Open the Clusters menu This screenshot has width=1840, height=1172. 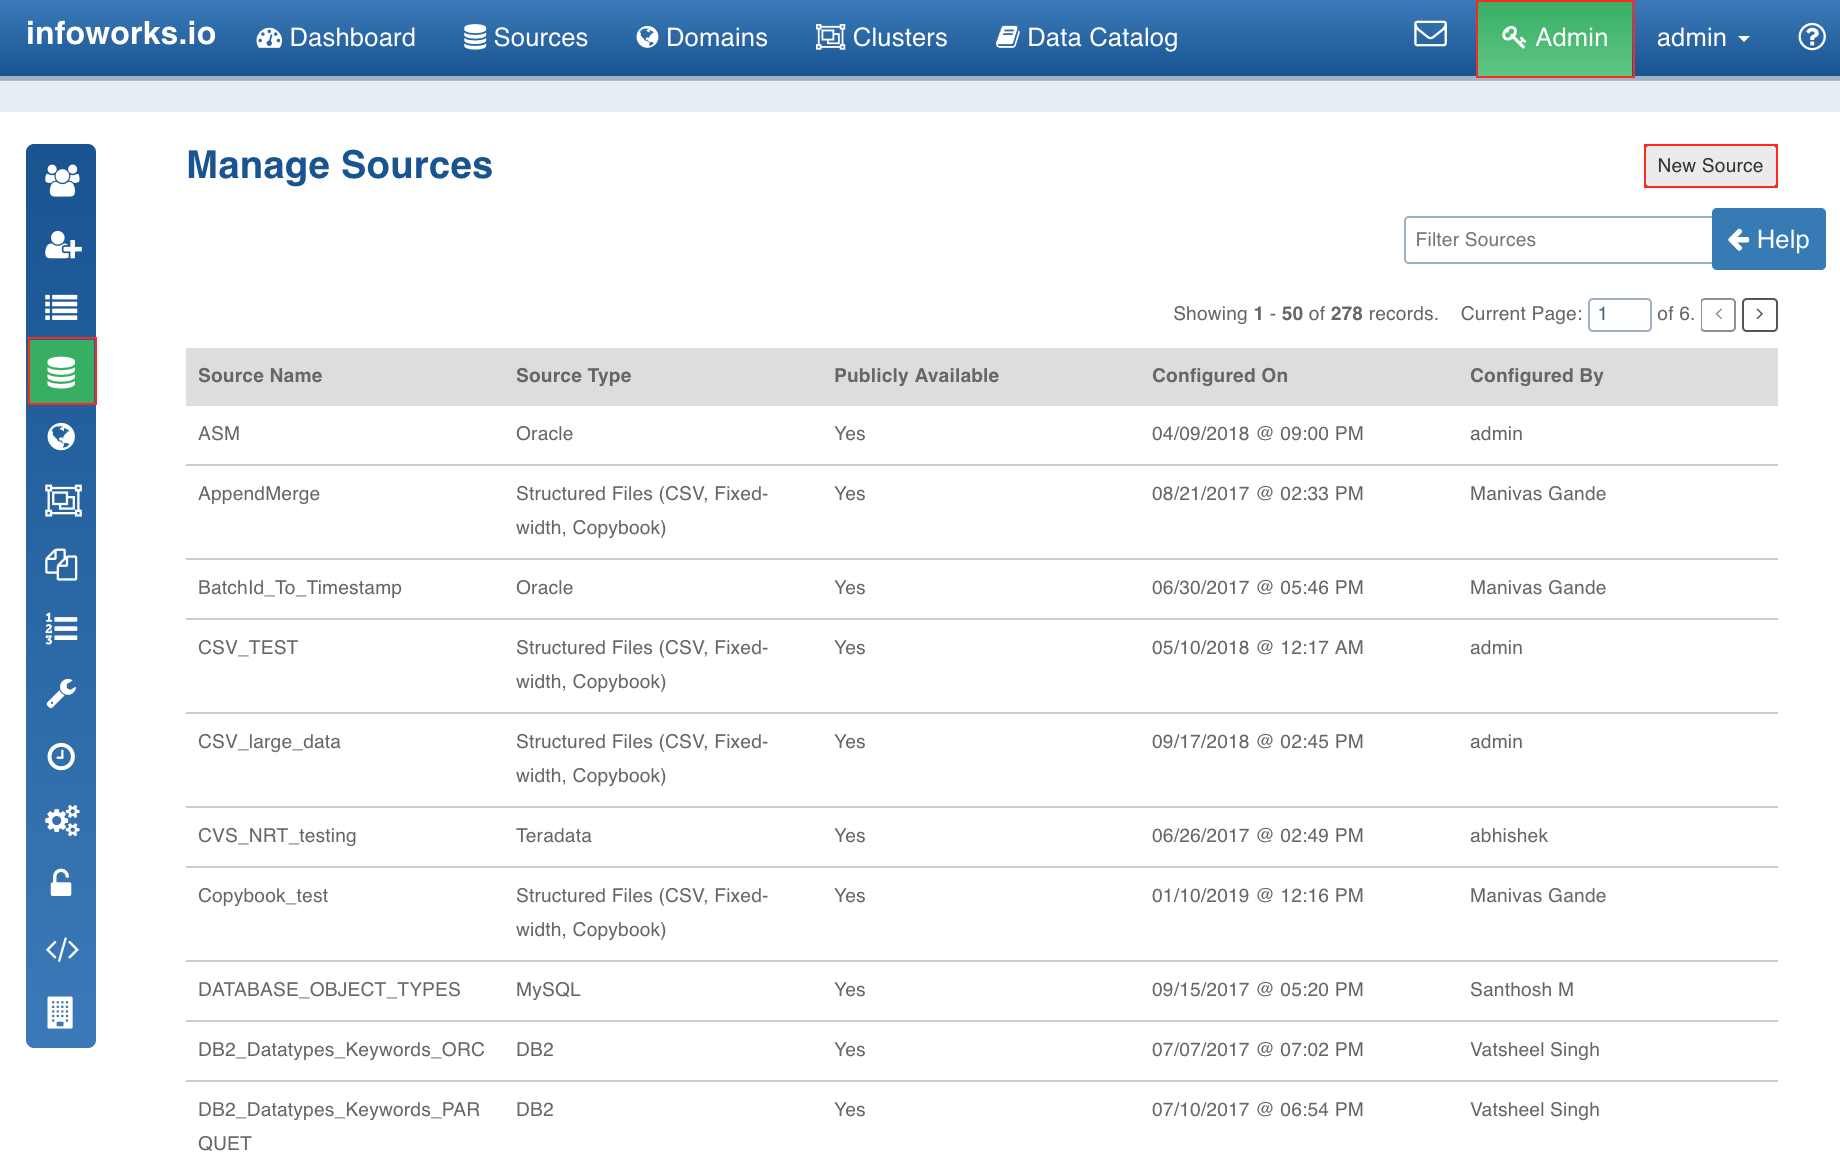pyautogui.click(x=881, y=37)
